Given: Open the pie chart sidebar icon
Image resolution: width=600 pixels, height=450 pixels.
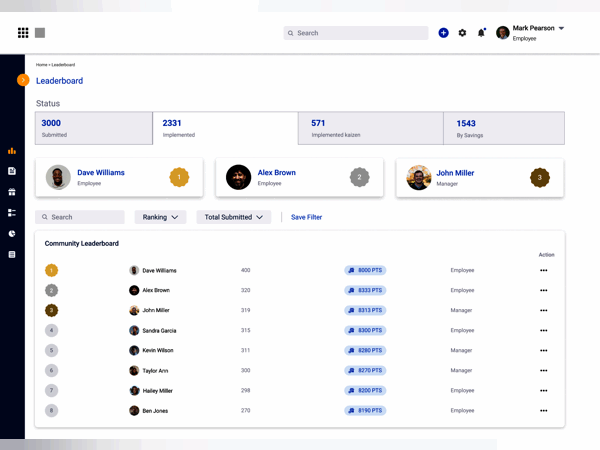Looking at the screenshot, I should coord(12,233).
